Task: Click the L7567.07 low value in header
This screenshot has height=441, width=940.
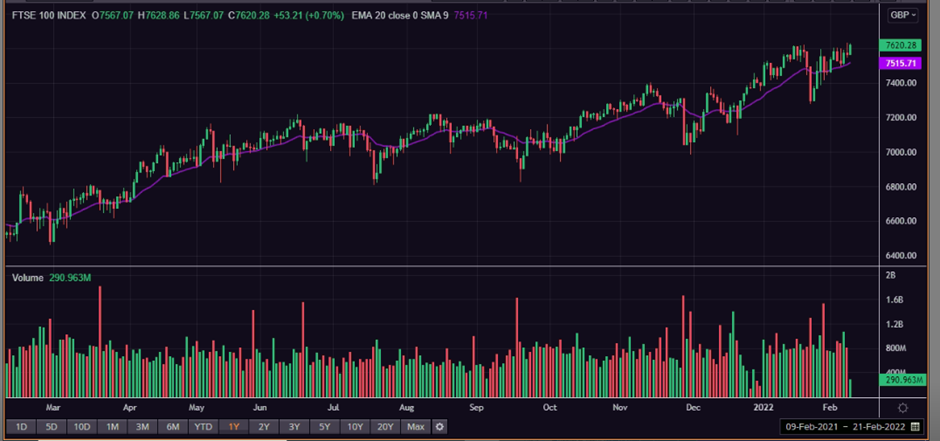Action: point(203,16)
